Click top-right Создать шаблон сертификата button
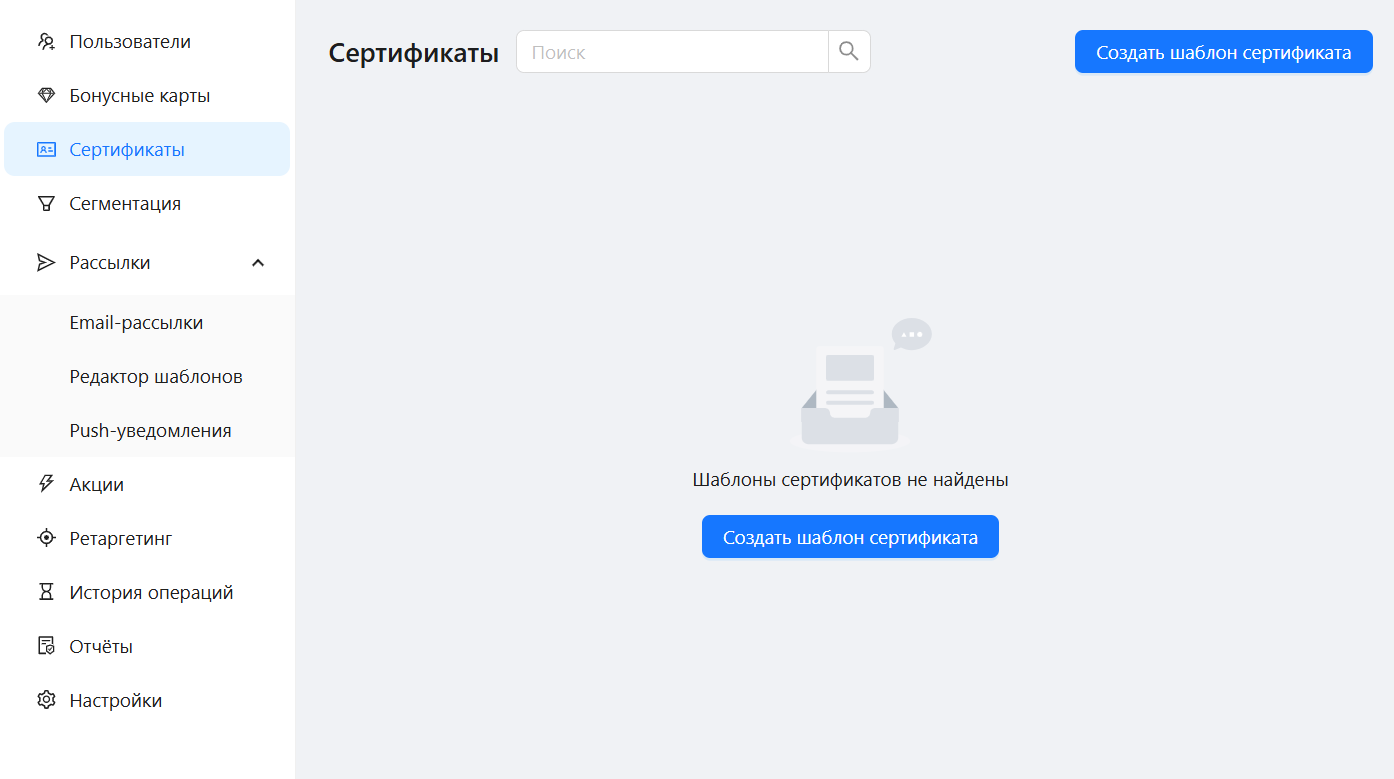This screenshot has height=779, width=1394. [1224, 52]
